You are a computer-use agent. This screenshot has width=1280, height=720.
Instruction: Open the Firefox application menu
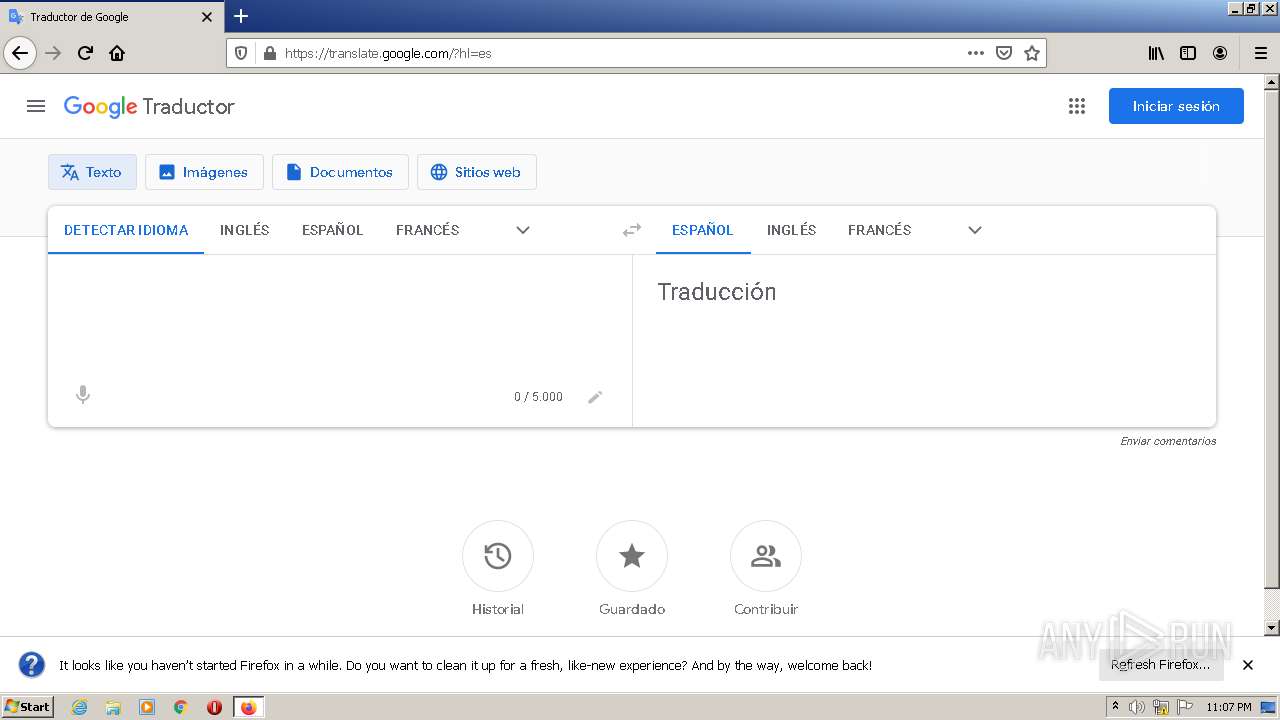coord(1261,53)
